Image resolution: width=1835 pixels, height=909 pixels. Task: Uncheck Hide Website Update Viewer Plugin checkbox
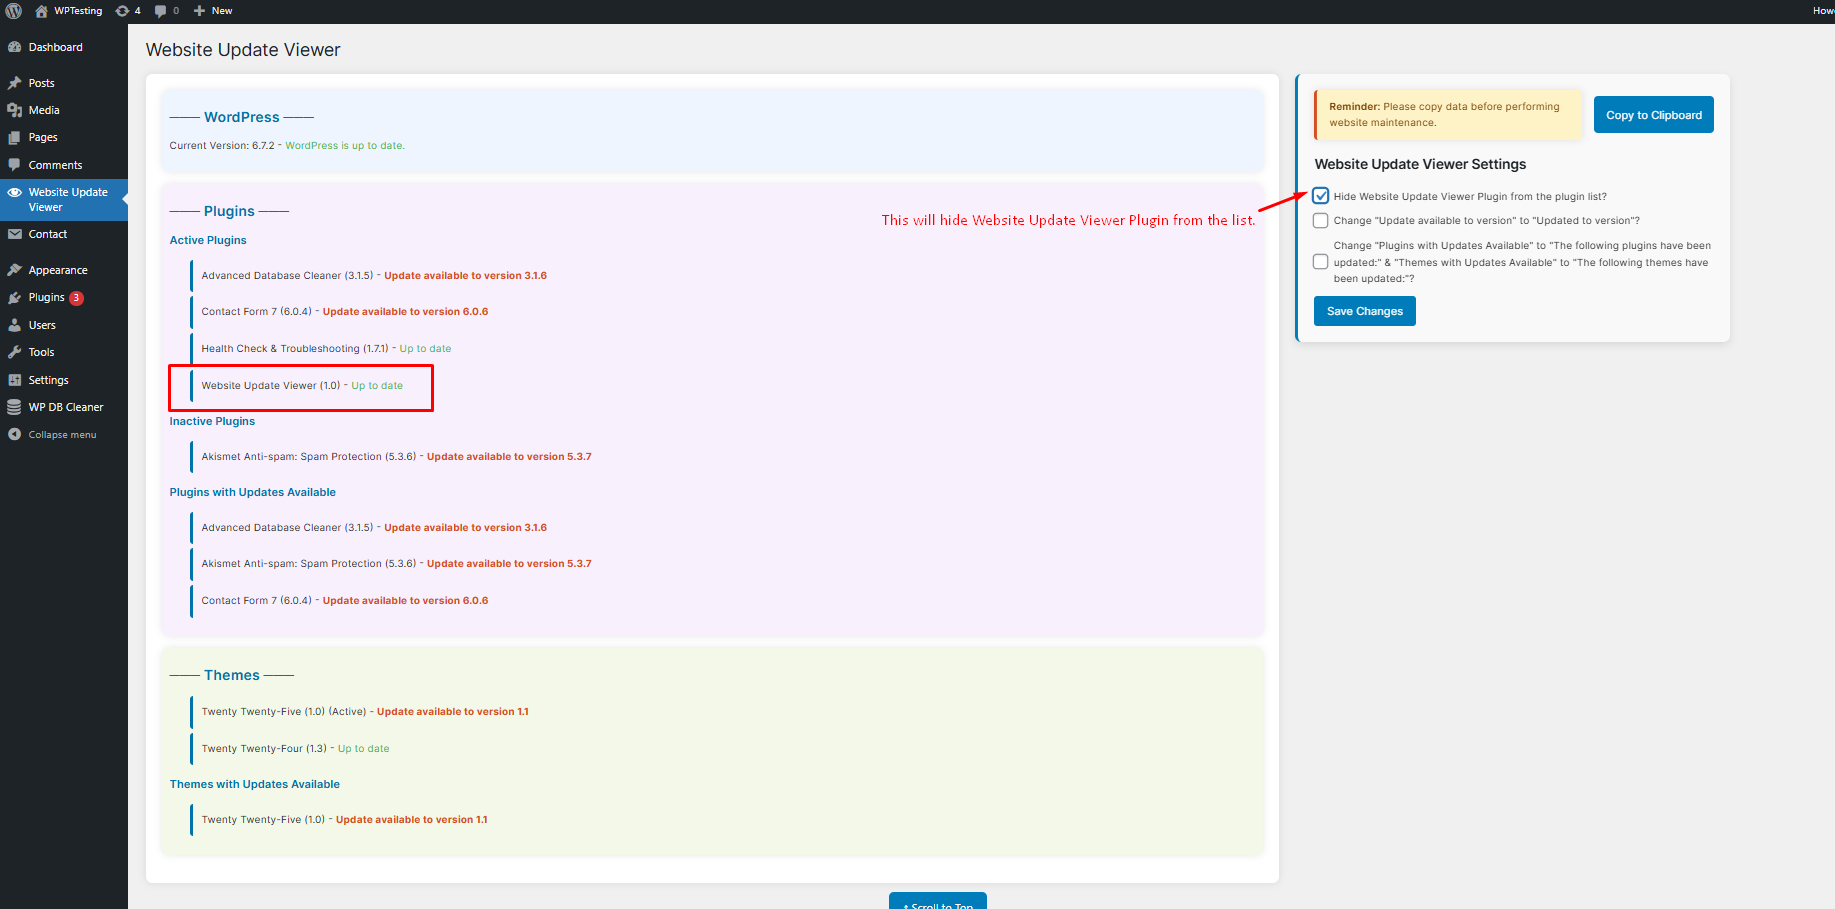click(1321, 196)
